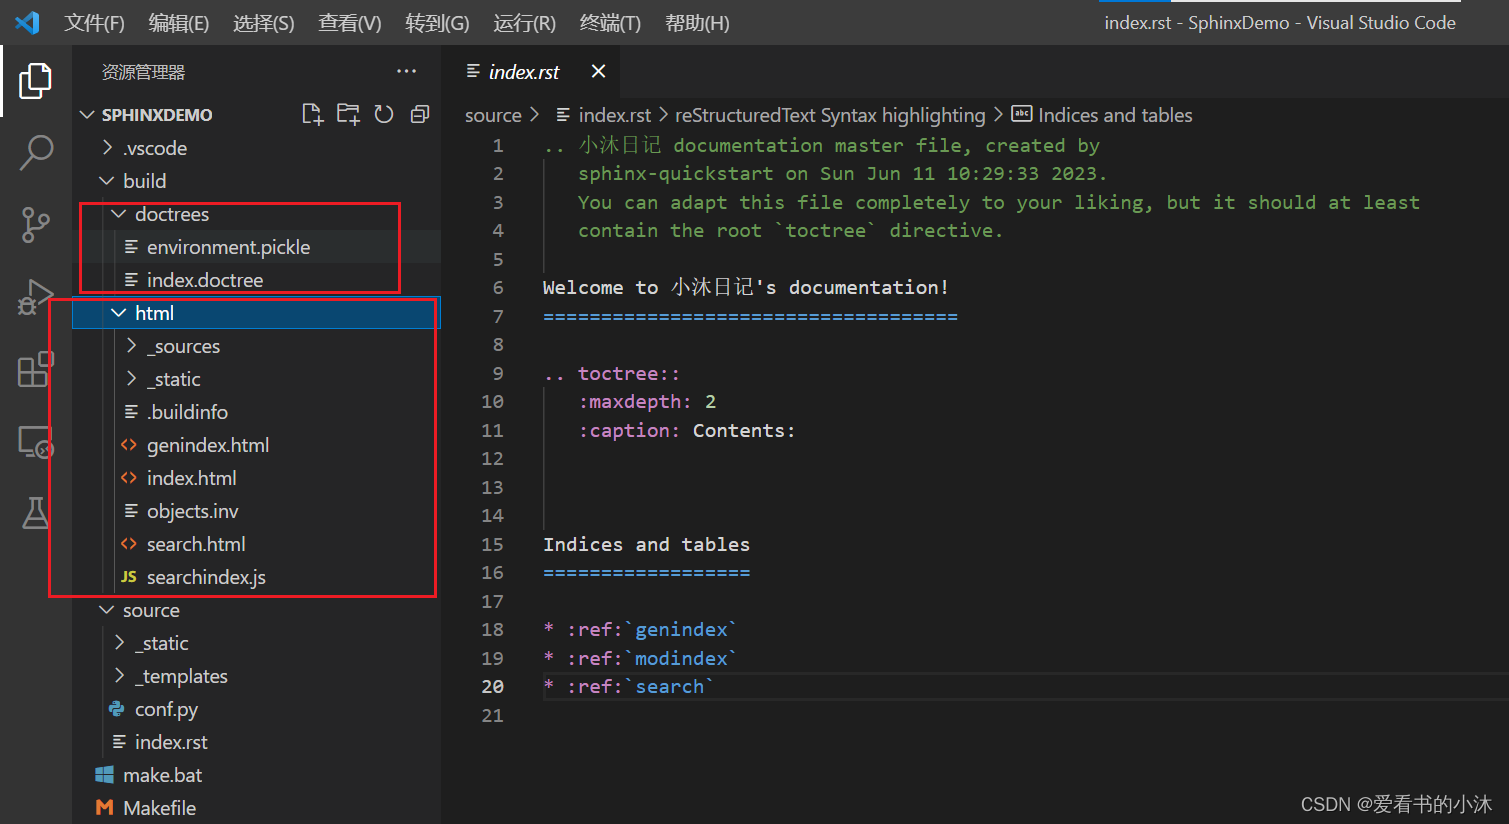Refresh the explorer file tree
Viewport: 1509px width, 824px height.
tap(384, 114)
